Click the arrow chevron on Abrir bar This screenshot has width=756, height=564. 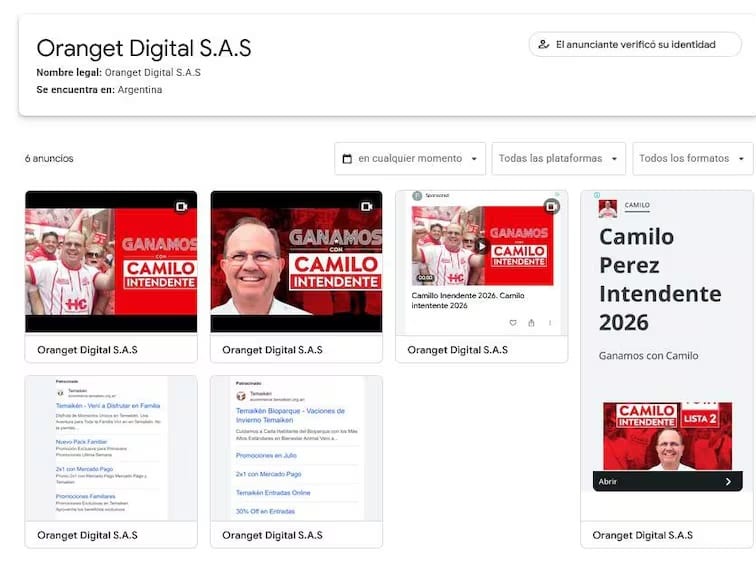click(728, 482)
